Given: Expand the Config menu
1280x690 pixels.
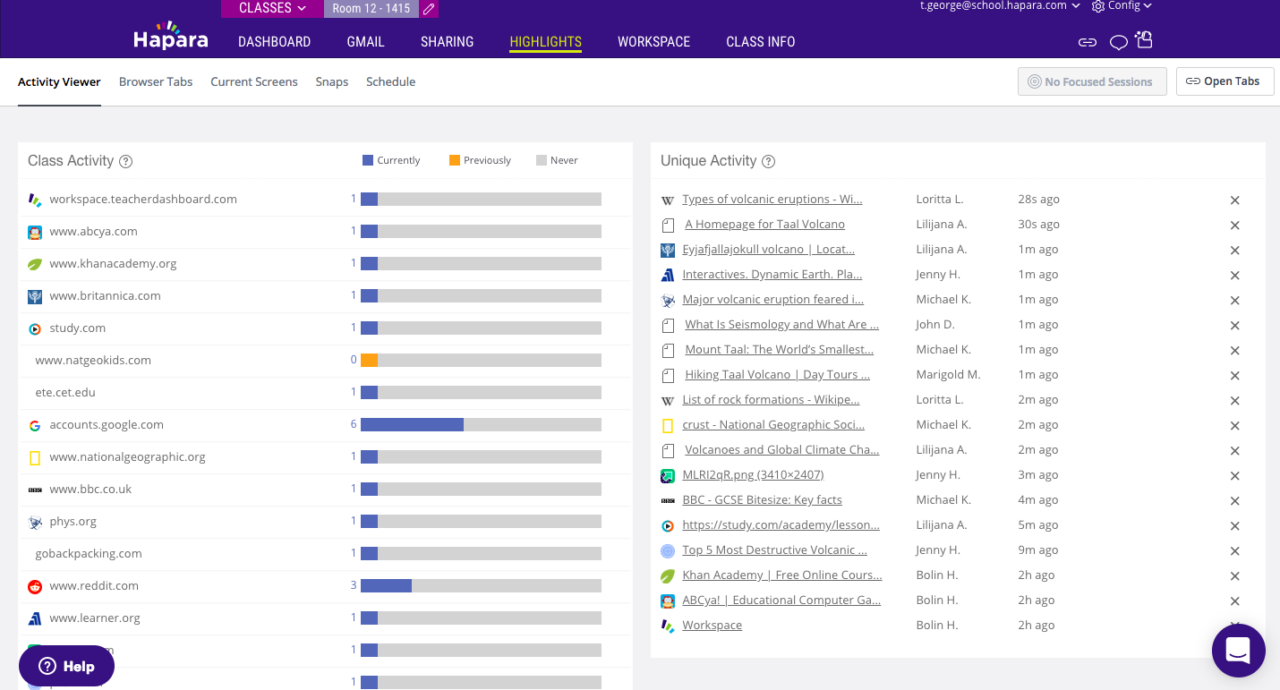Looking at the screenshot, I should click(x=1122, y=6).
